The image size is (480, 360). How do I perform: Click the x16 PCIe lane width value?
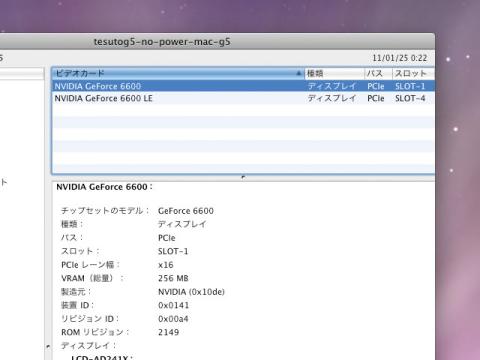(166, 265)
